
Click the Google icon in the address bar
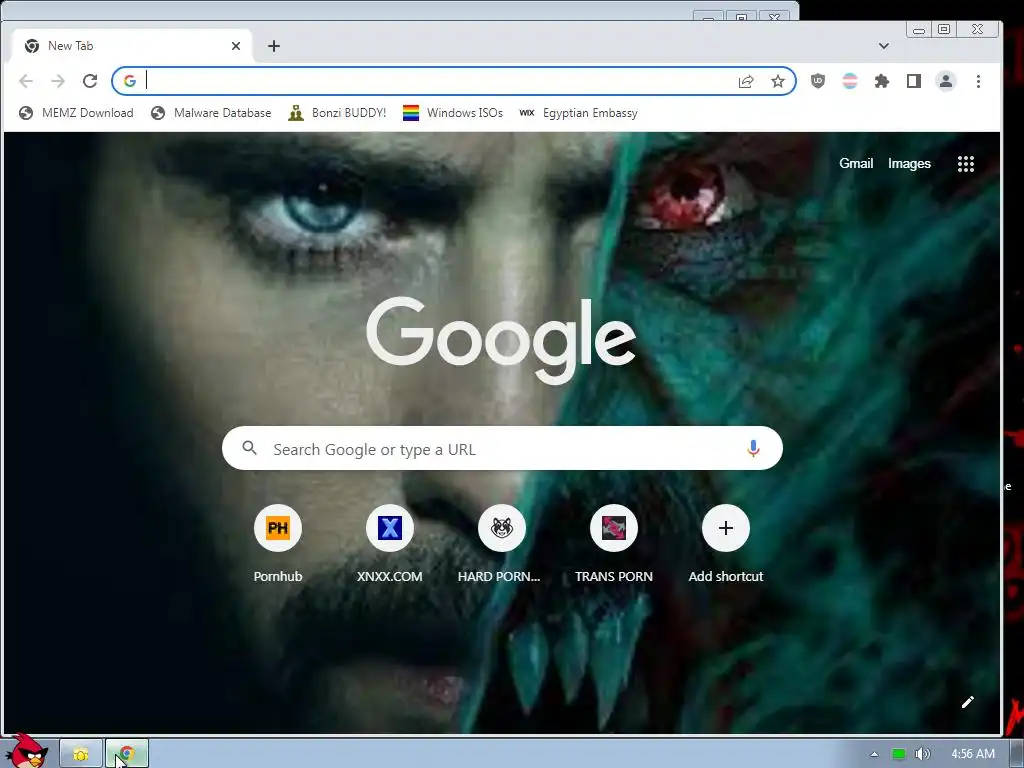[x=130, y=81]
